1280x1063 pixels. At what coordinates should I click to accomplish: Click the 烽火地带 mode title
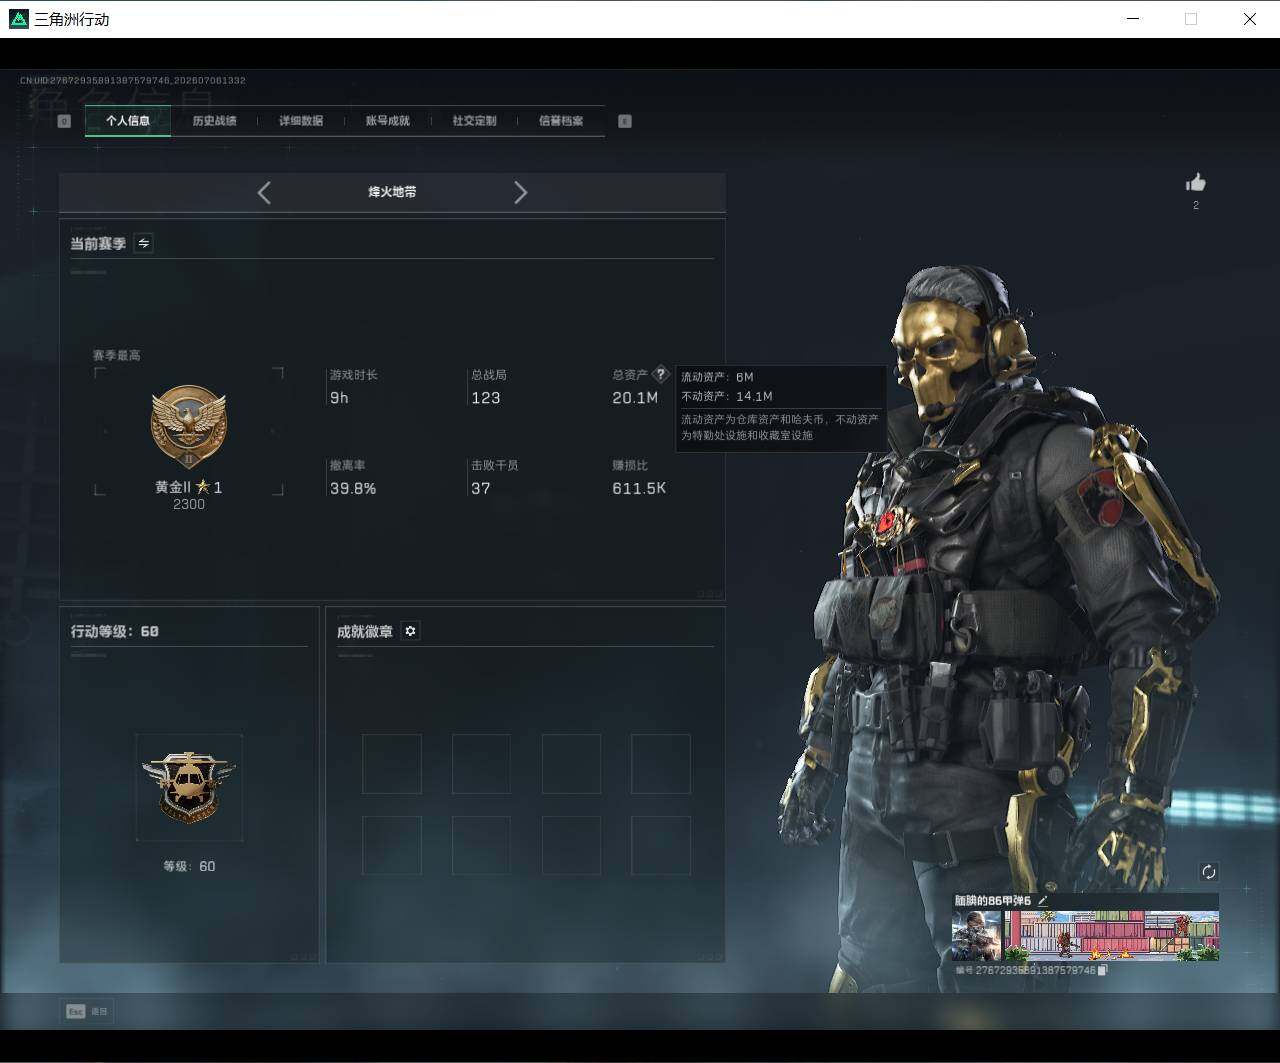click(392, 192)
